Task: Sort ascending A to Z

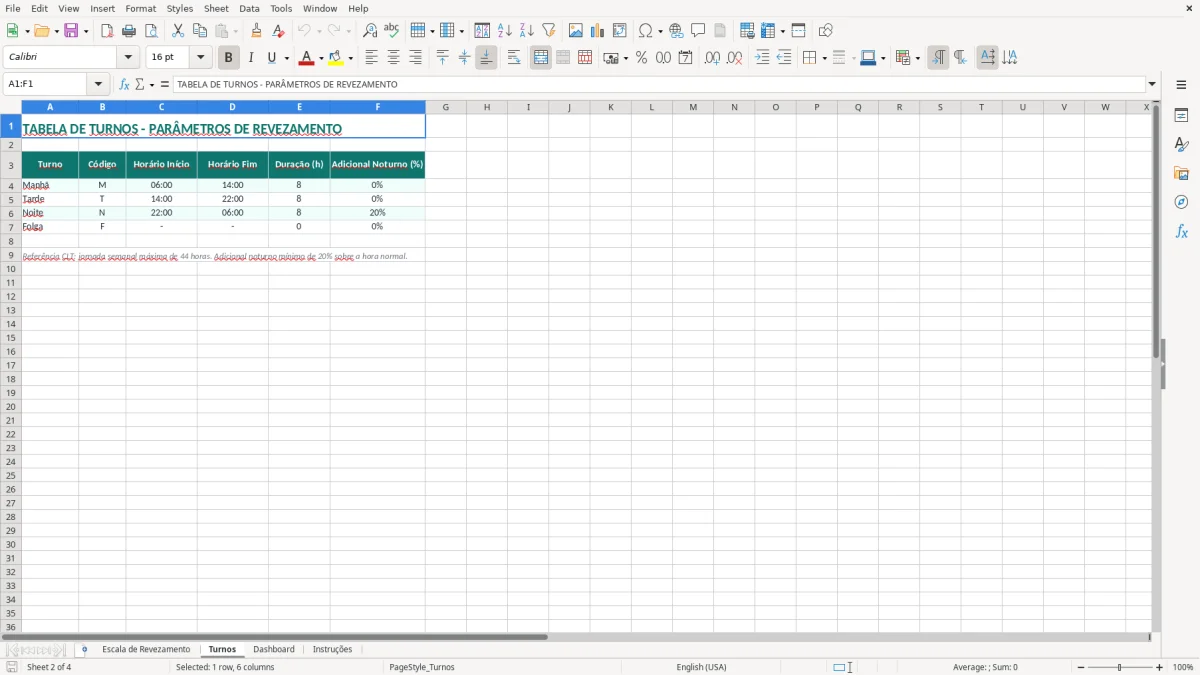Action: coord(505,31)
